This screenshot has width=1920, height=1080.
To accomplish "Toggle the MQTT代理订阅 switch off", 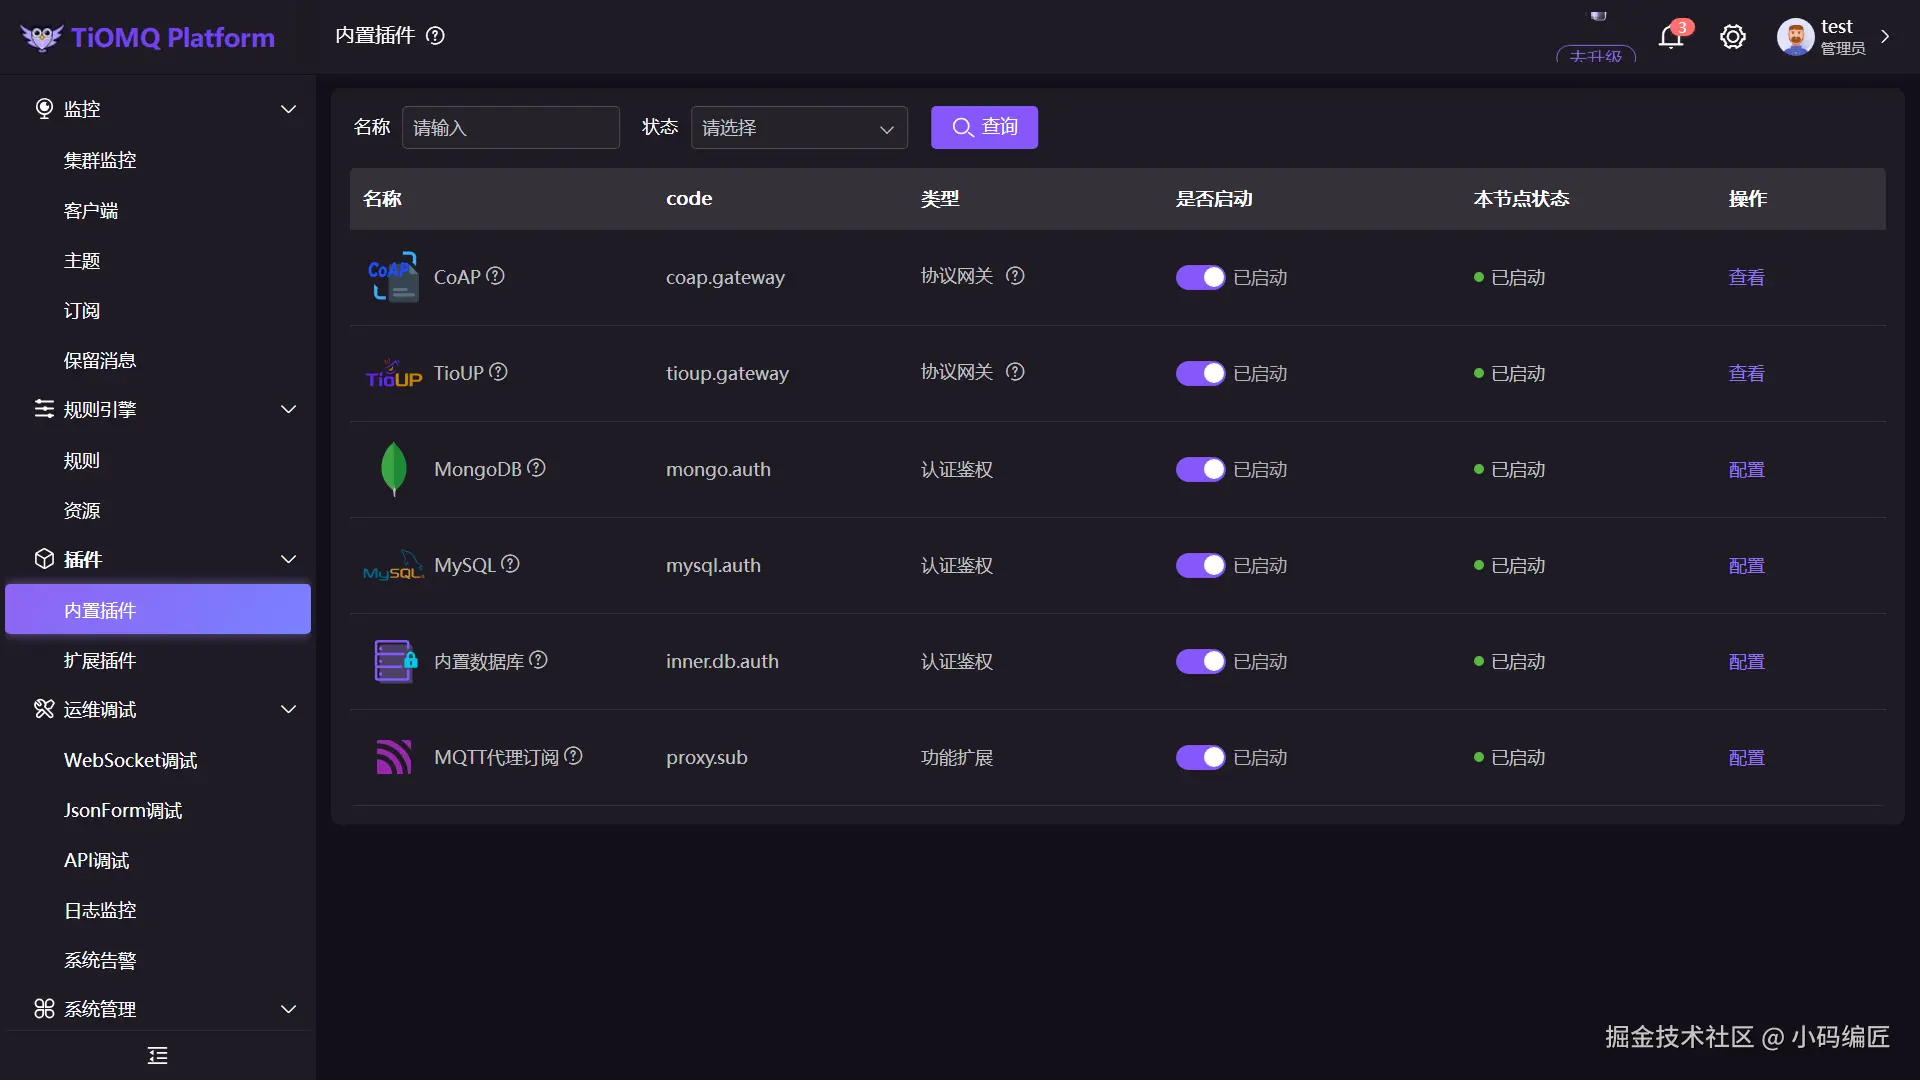I will pos(1200,757).
